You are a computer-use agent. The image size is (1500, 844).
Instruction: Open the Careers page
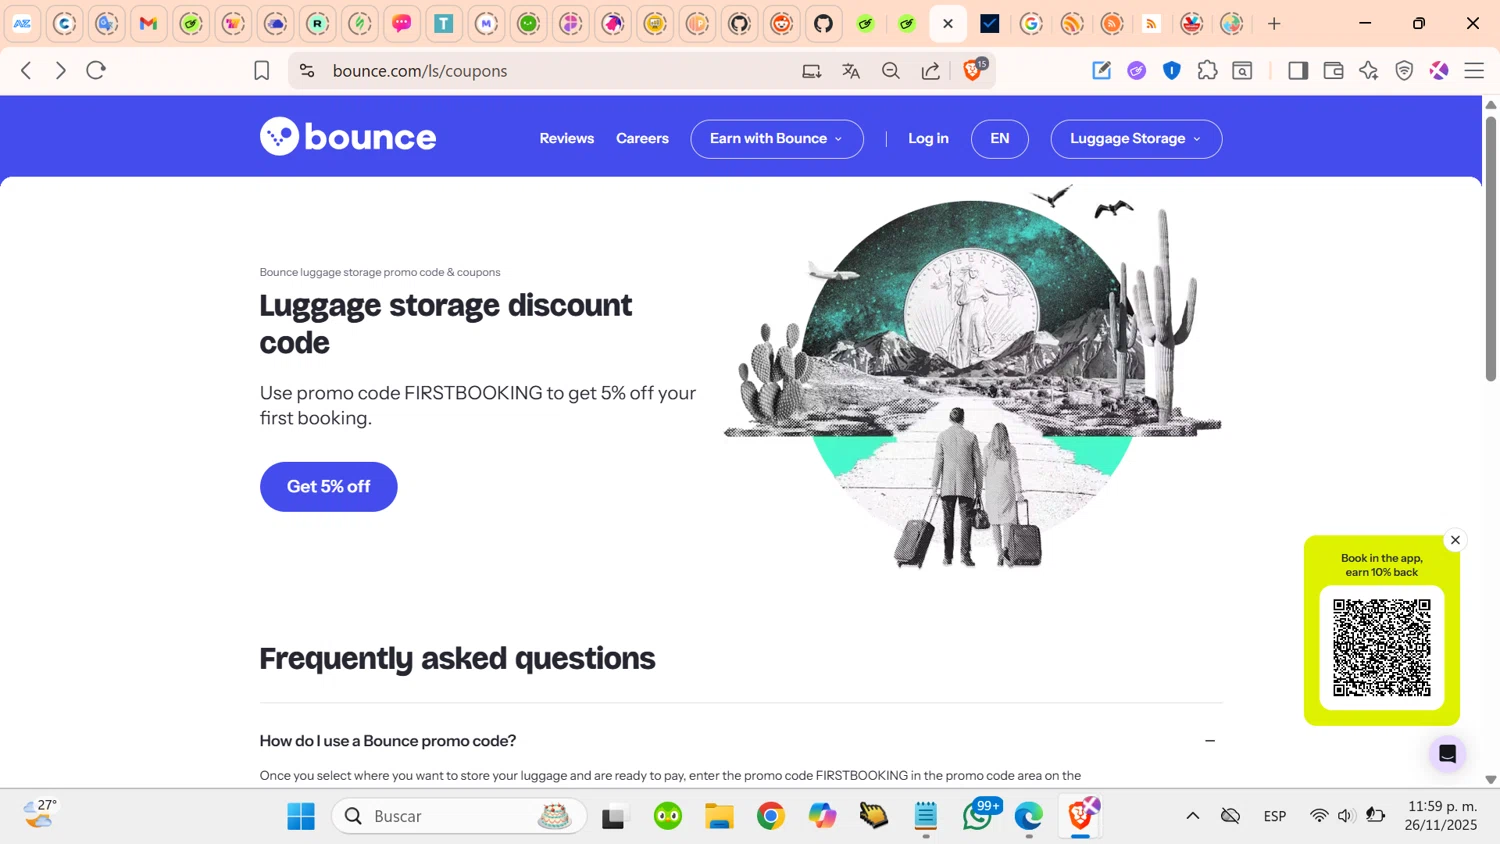tap(642, 139)
